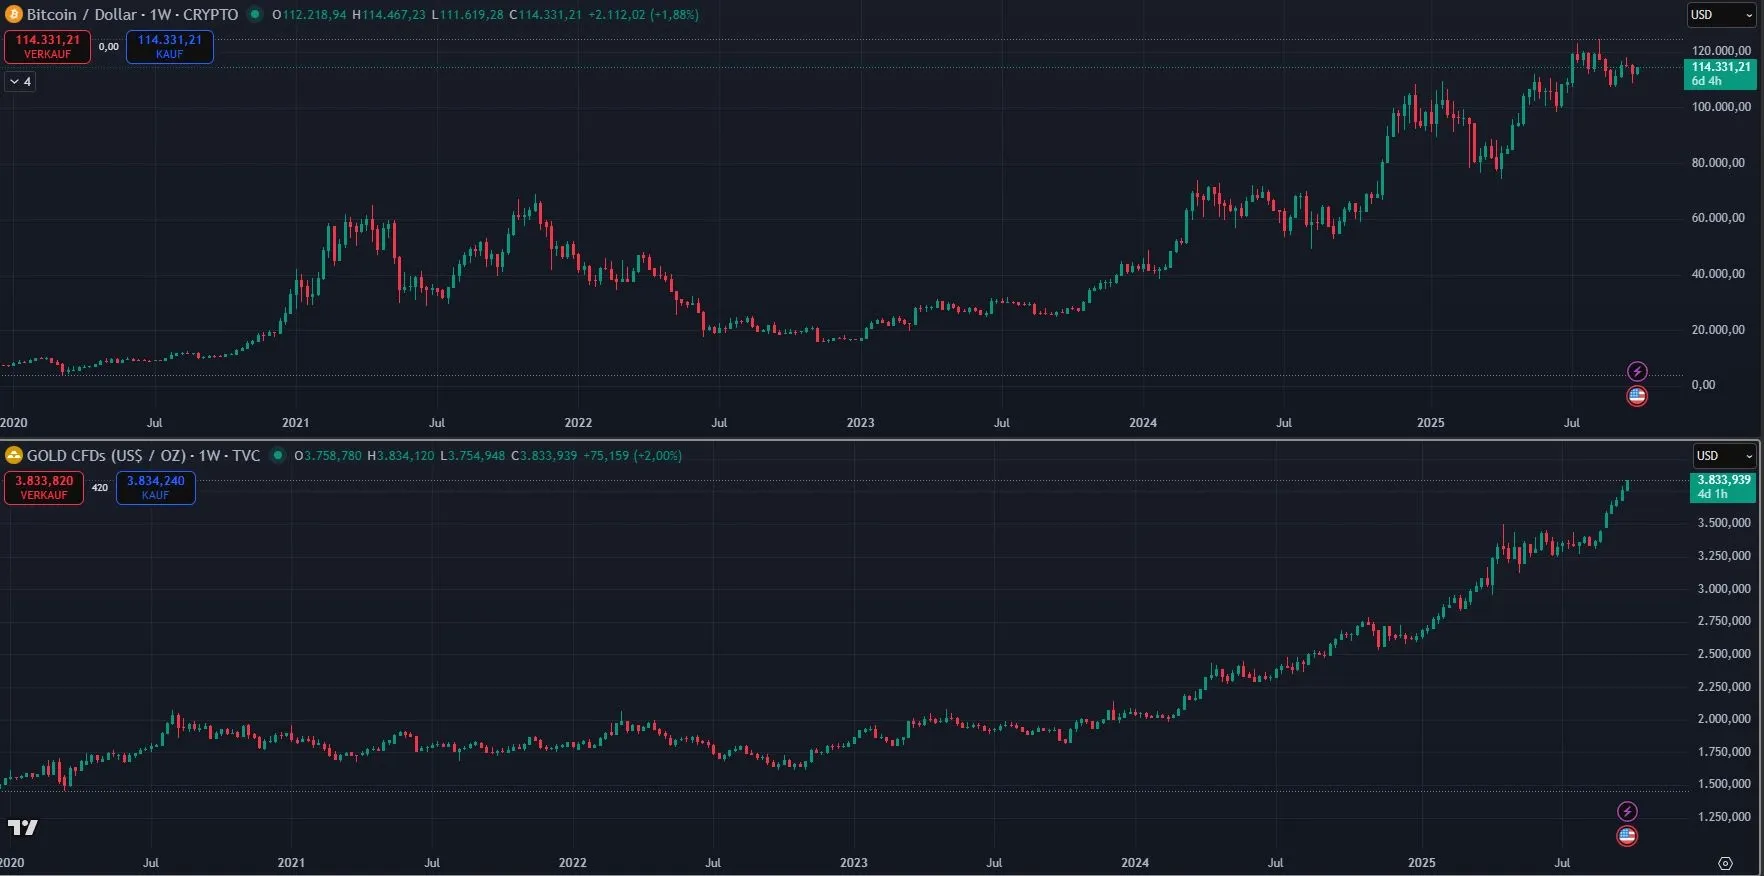Click the lightning event icon on Bitcoin chart
This screenshot has height=876, width=1764.
pyautogui.click(x=1637, y=372)
